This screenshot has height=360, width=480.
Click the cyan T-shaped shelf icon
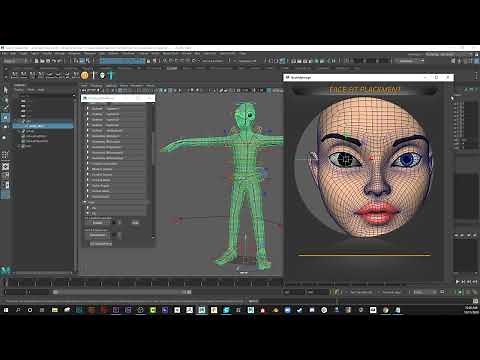pyautogui.click(x=110, y=76)
